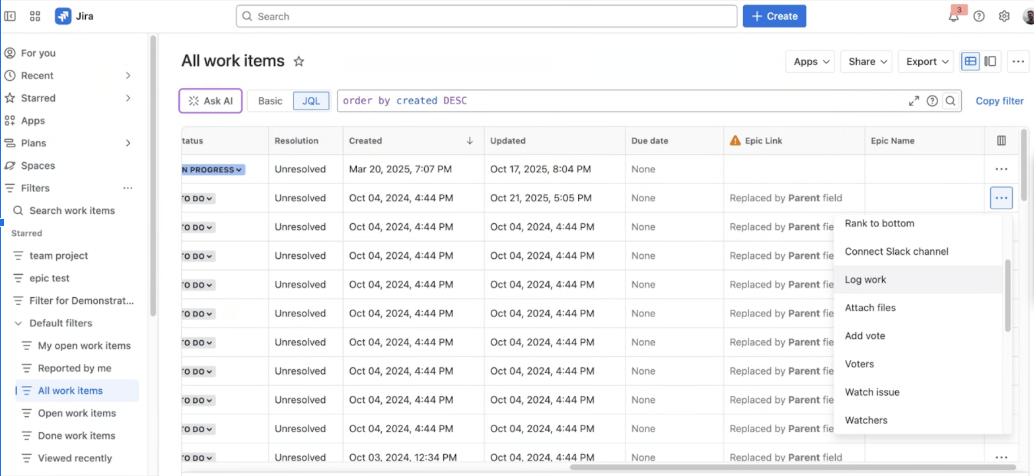Choose Voters in the menu
Screen dimensions: 1034x476
click(859, 364)
